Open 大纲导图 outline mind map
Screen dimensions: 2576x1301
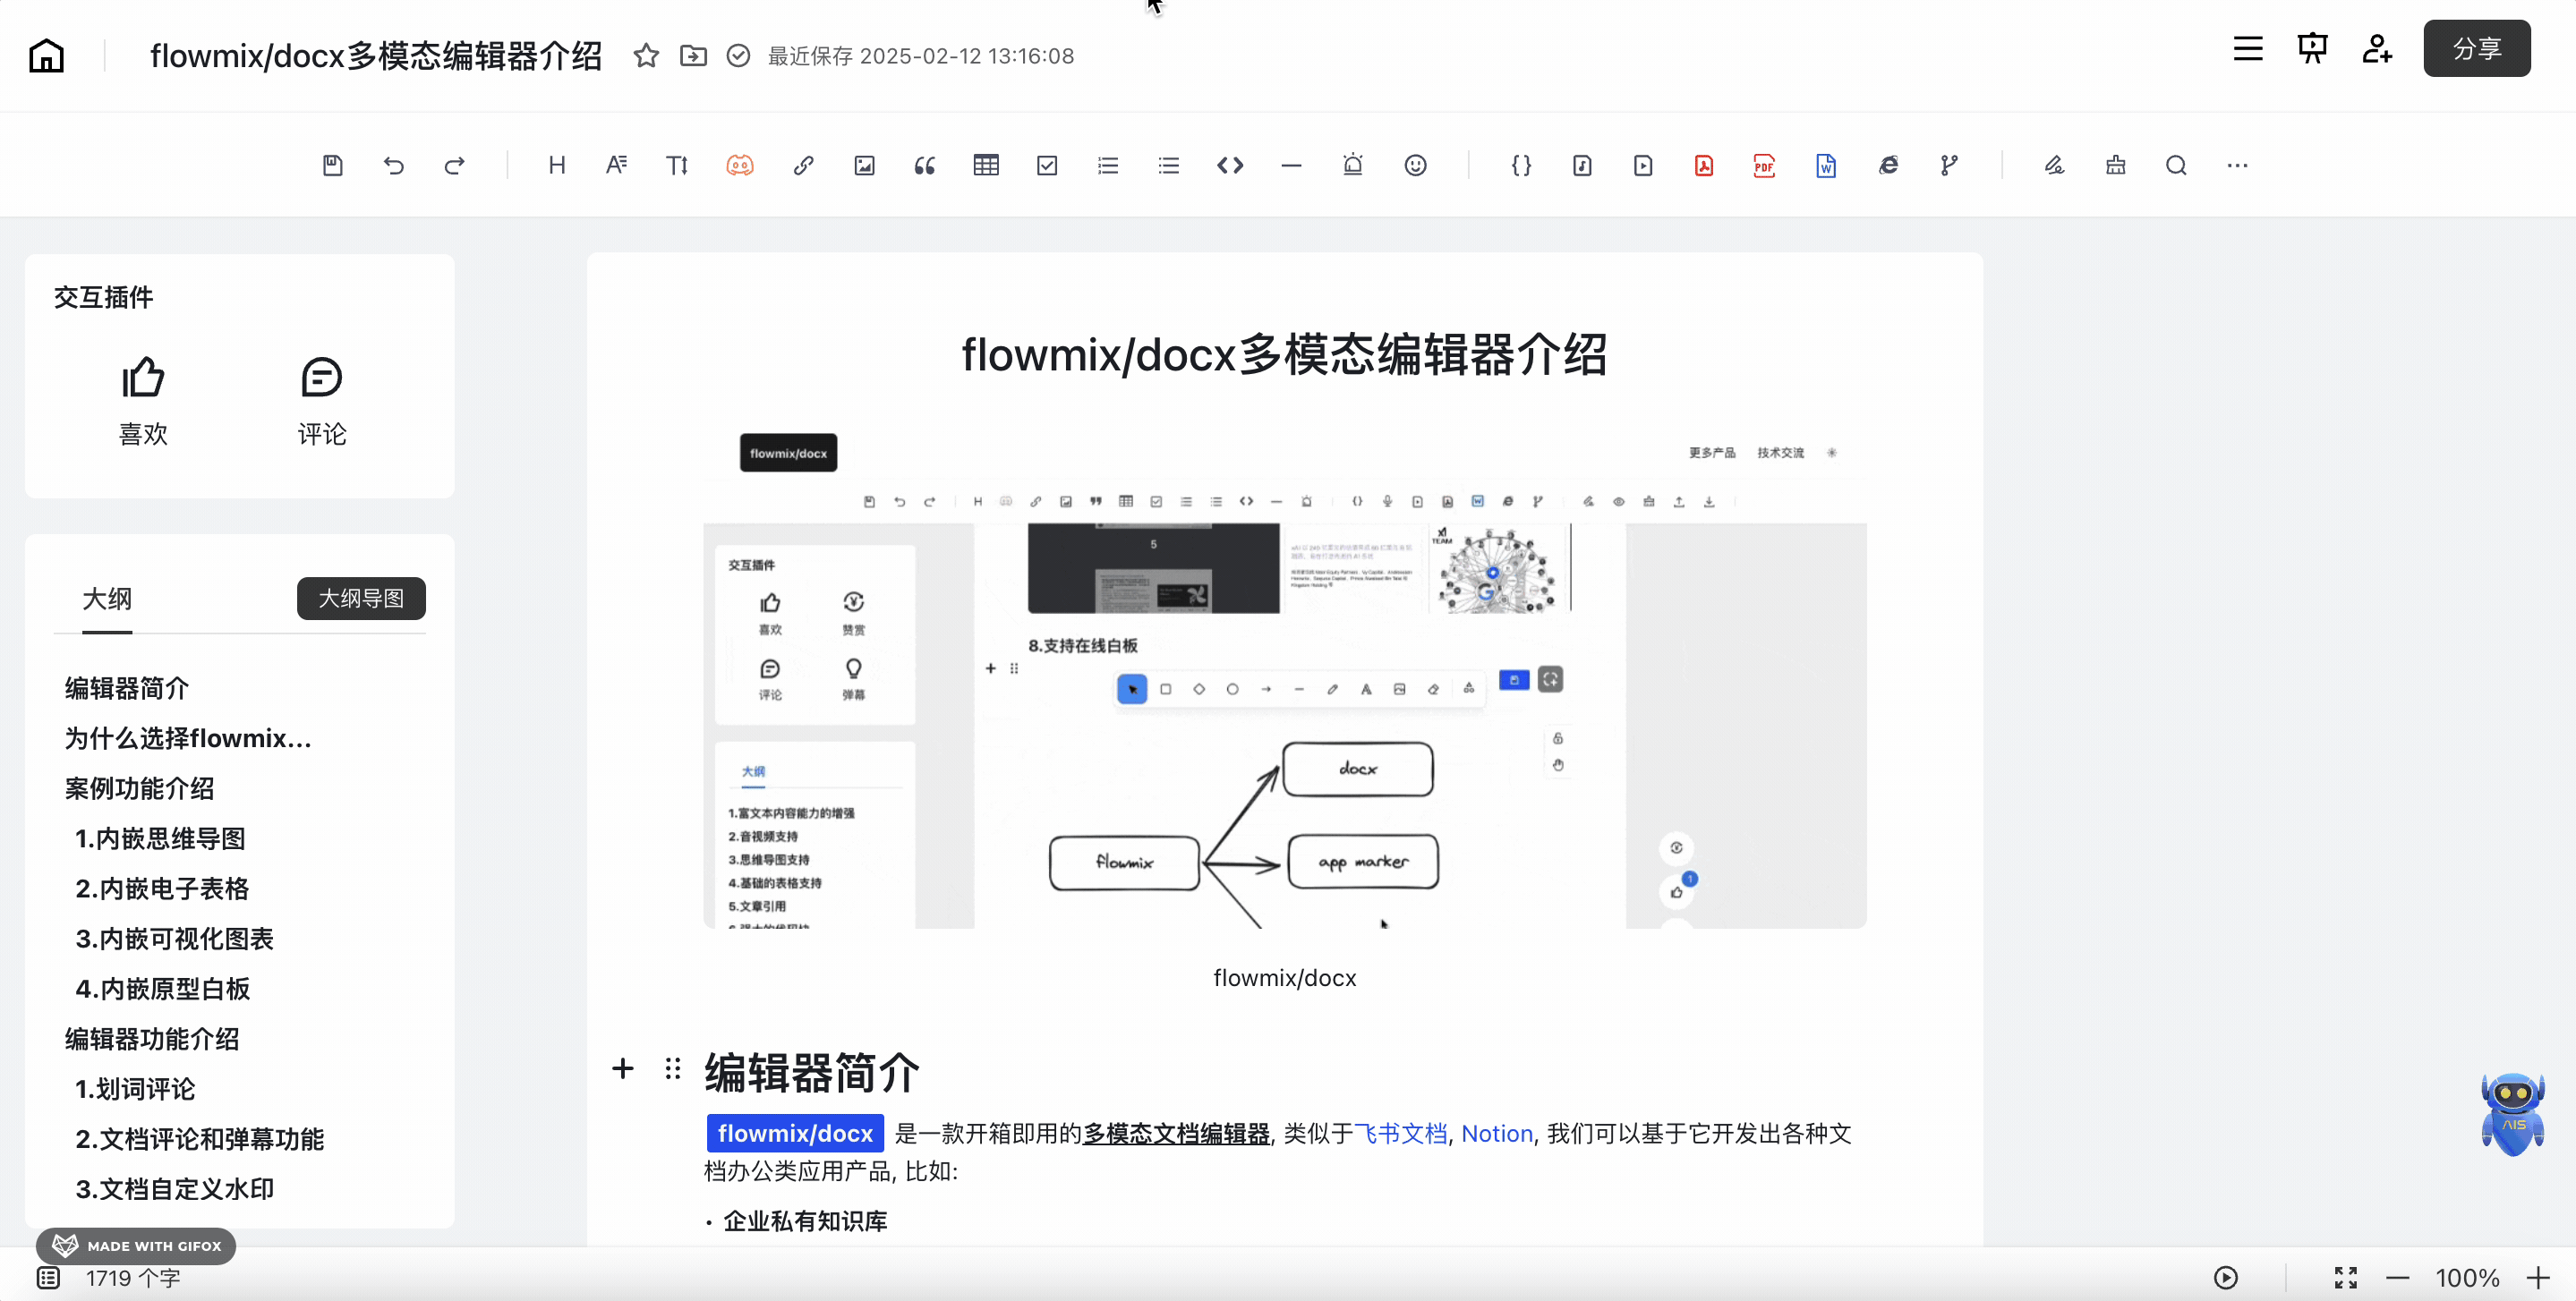pos(361,598)
